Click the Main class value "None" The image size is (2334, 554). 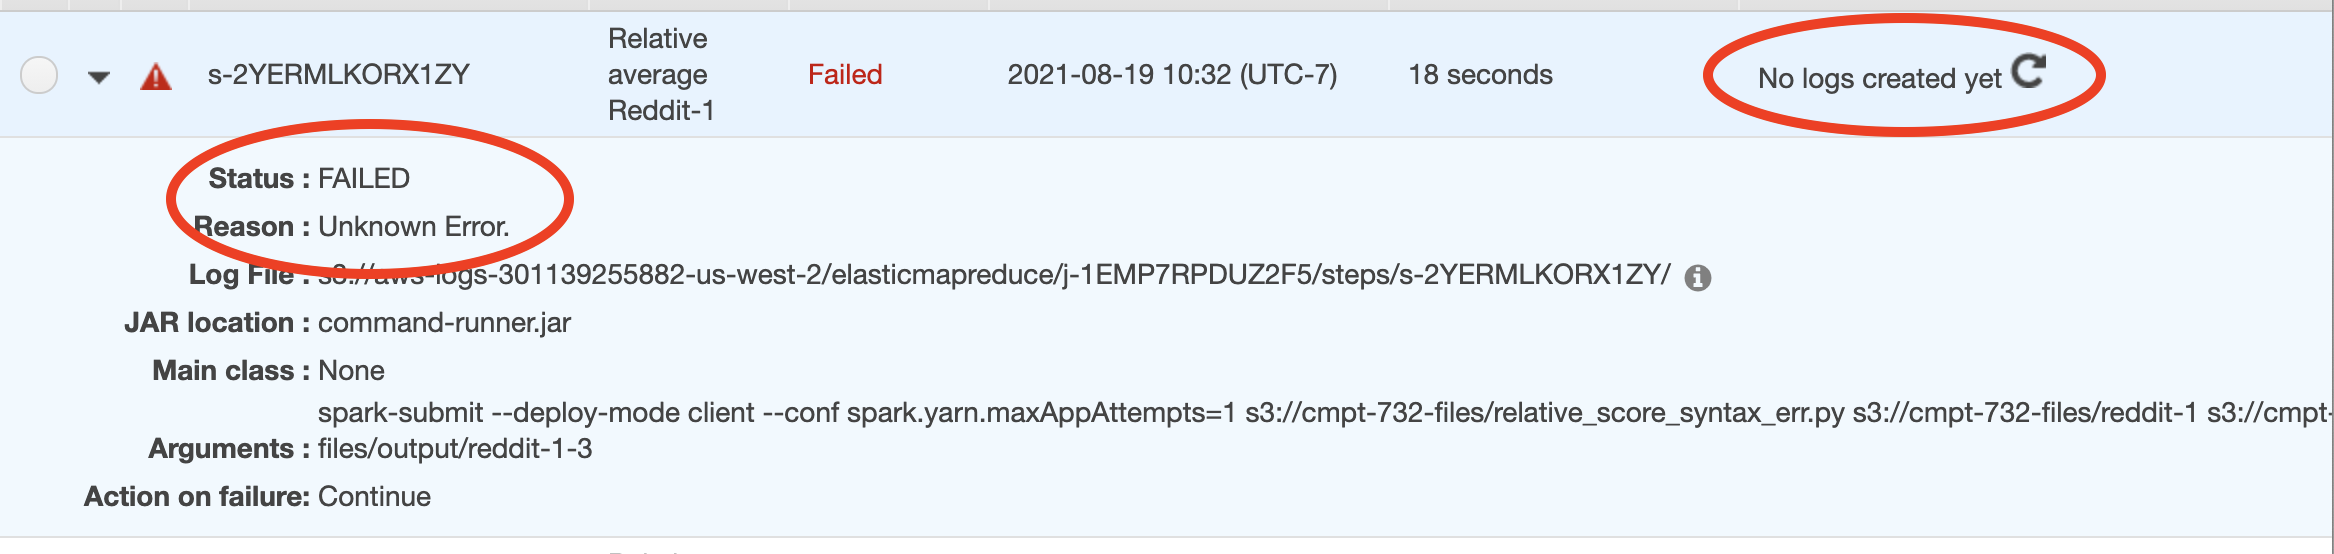pos(351,371)
